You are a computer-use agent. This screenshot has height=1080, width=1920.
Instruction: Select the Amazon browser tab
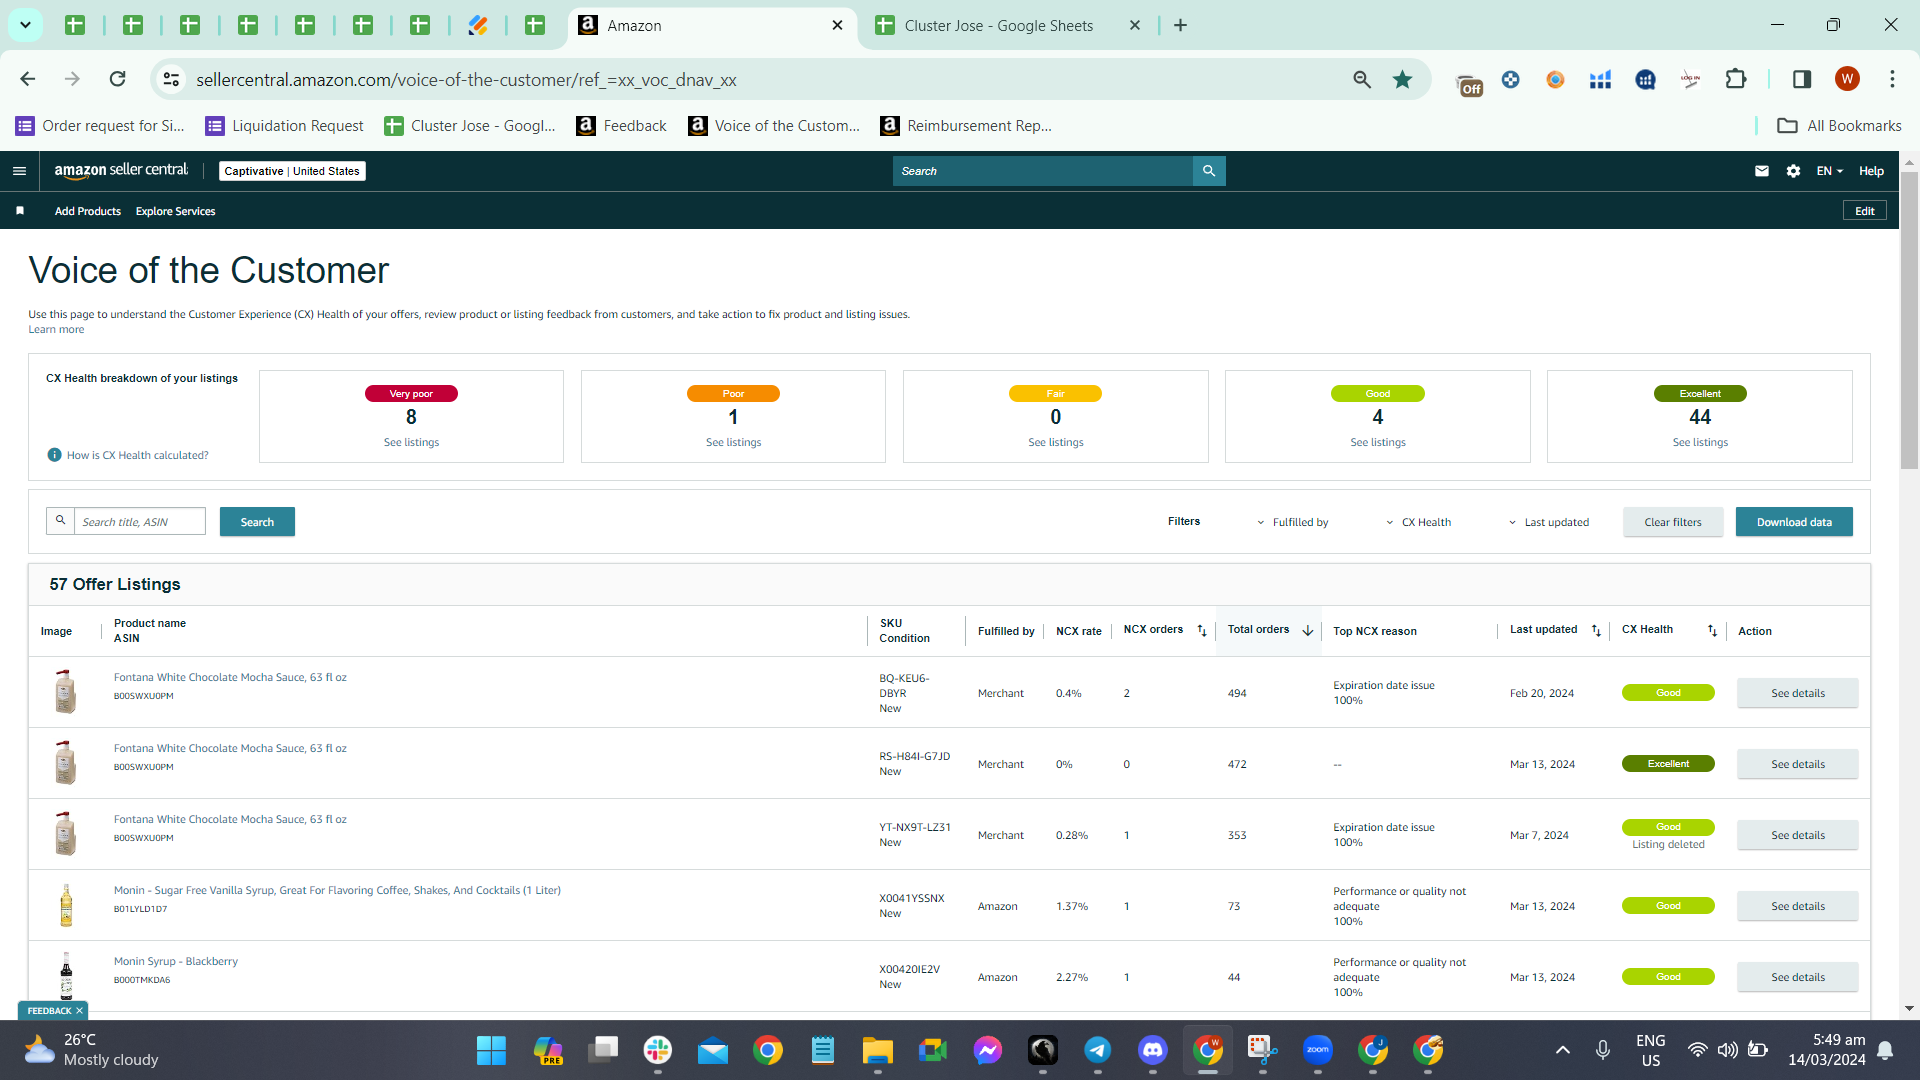point(712,26)
